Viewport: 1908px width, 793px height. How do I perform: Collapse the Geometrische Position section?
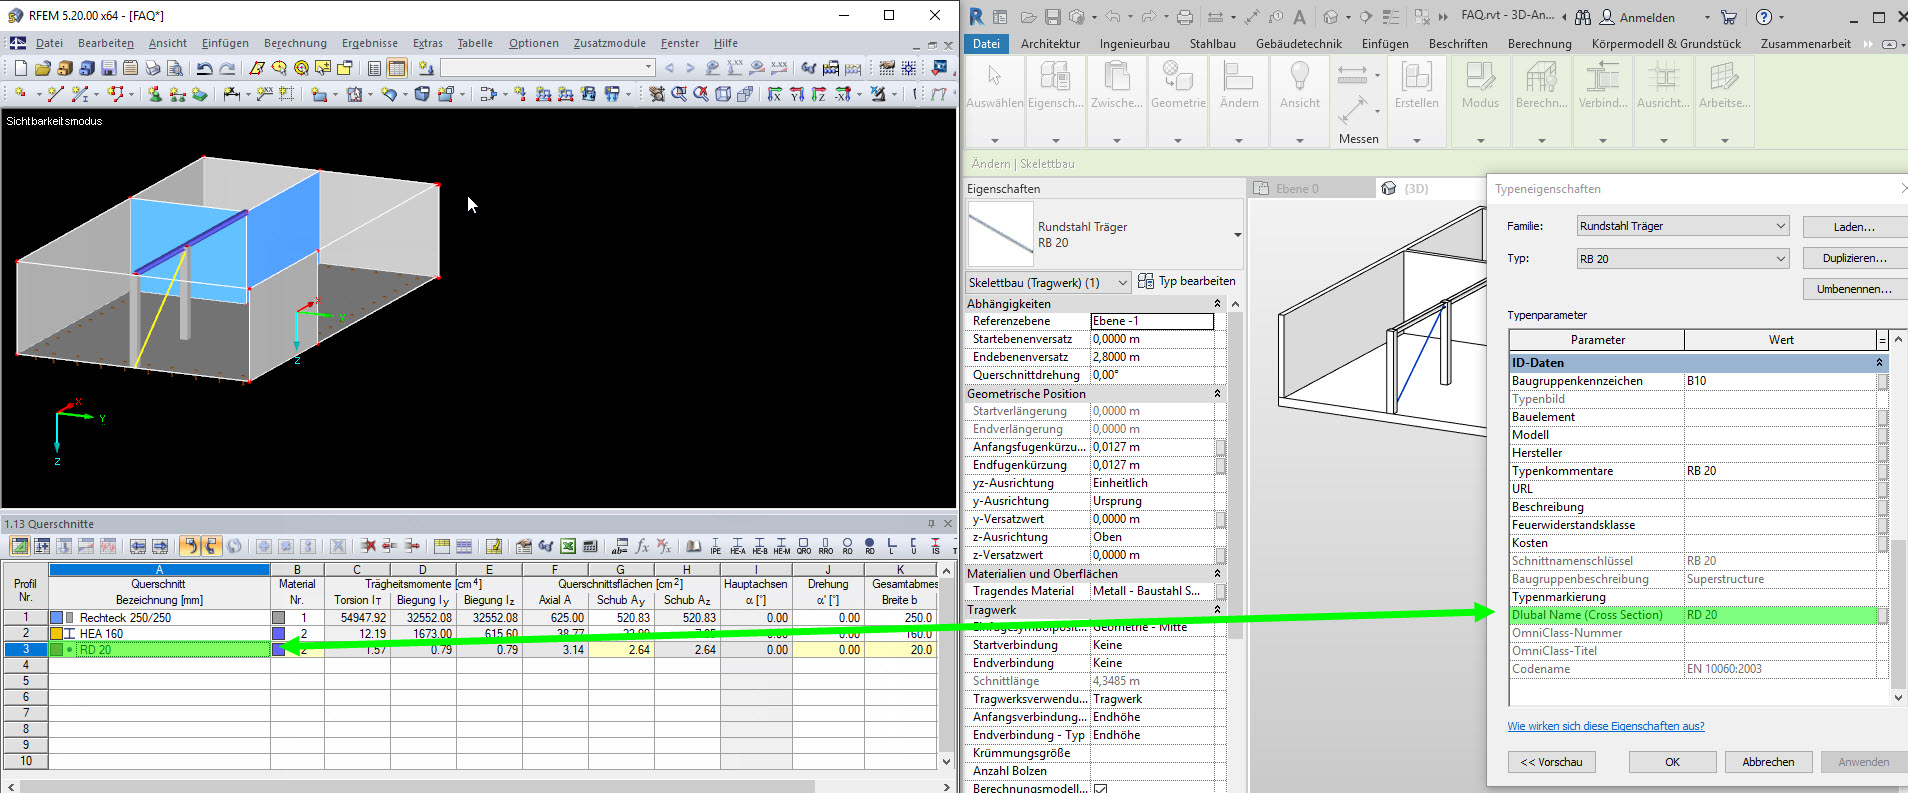coord(1217,394)
